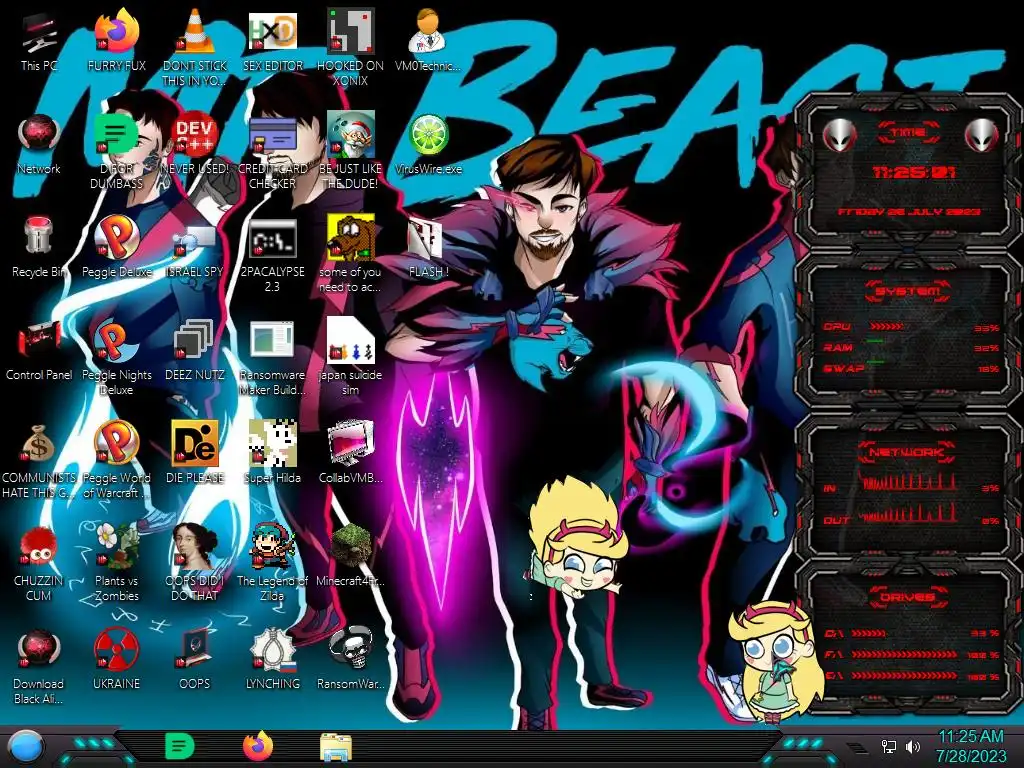Launch Plants vs Zombies shortcut
1024x768 pixels.
(x=116, y=564)
